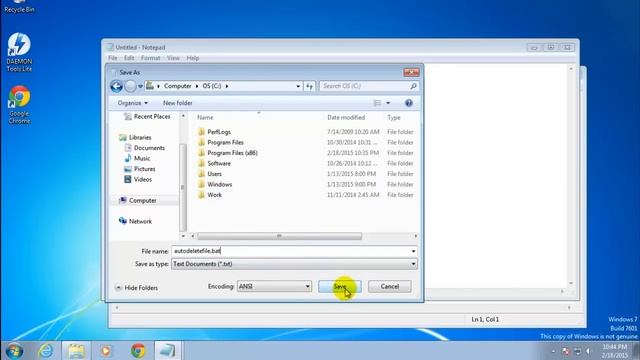This screenshot has width=640, height=360.
Task: Open the Save as type dropdown
Action: click(294, 264)
